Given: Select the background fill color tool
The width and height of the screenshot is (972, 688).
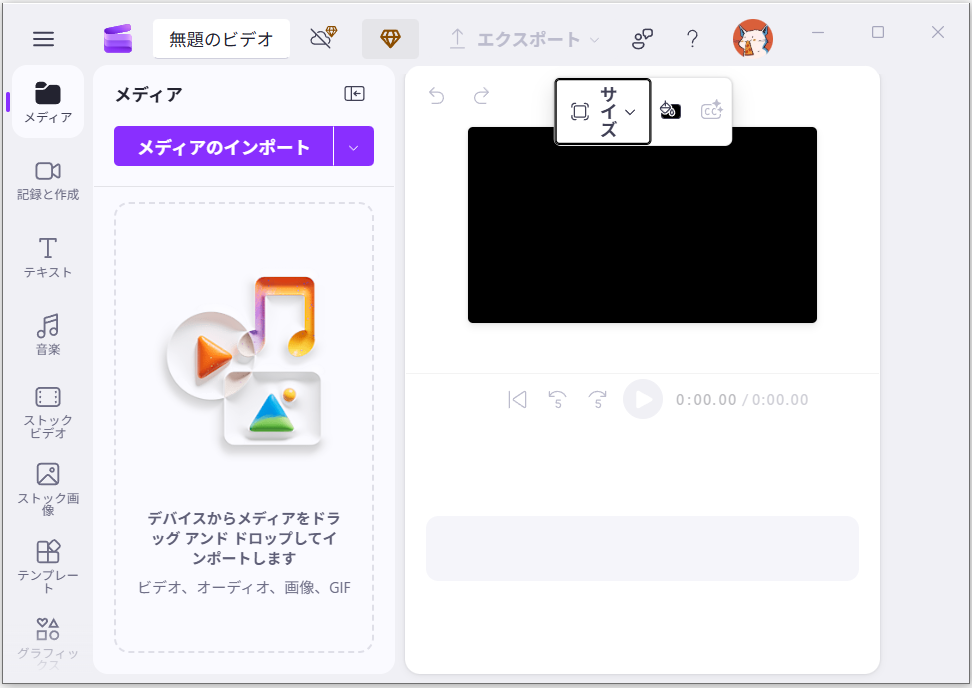Looking at the screenshot, I should pos(670,110).
